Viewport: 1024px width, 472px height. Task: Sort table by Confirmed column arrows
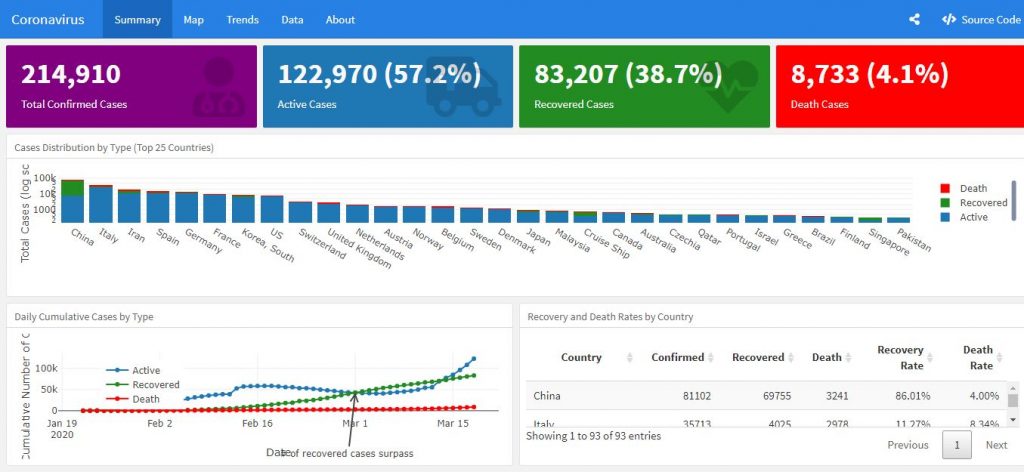coord(711,358)
